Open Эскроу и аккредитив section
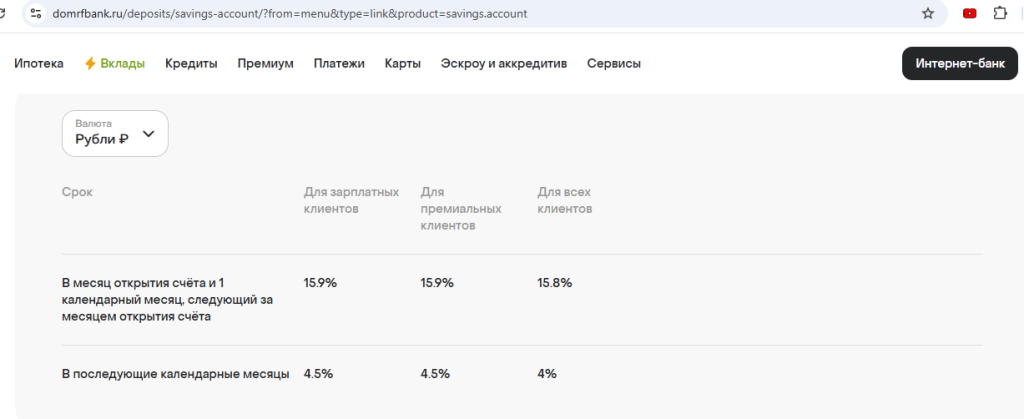 point(503,63)
